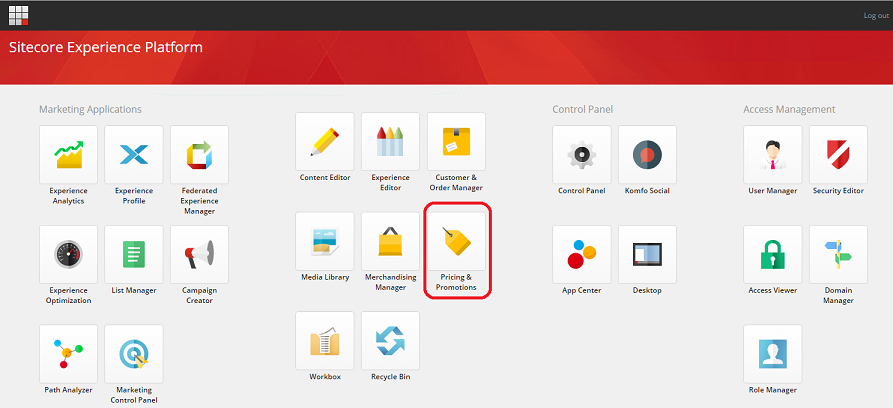Open the Path Analyzer tile
Image resolution: width=893 pixels, height=408 pixels.
coord(68,354)
